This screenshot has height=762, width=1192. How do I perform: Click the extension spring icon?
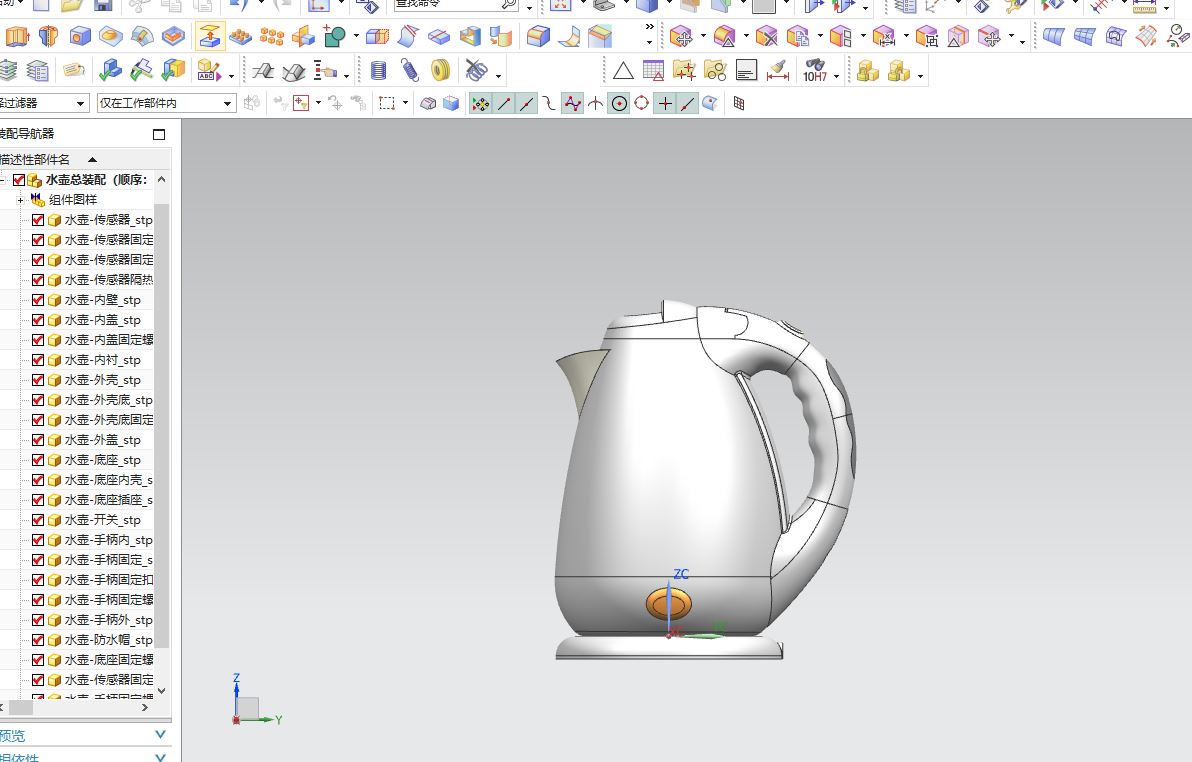[x=410, y=71]
